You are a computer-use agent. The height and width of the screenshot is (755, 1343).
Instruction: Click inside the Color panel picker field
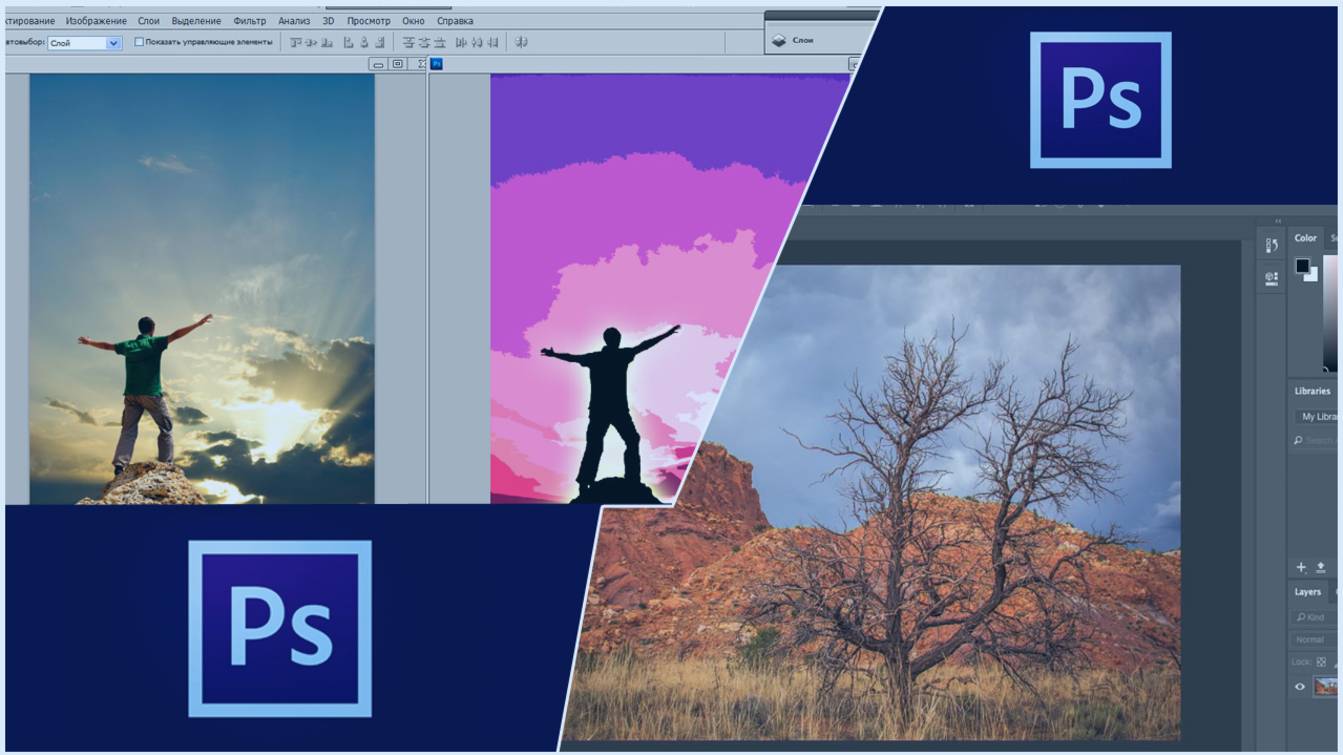click(x=1332, y=313)
